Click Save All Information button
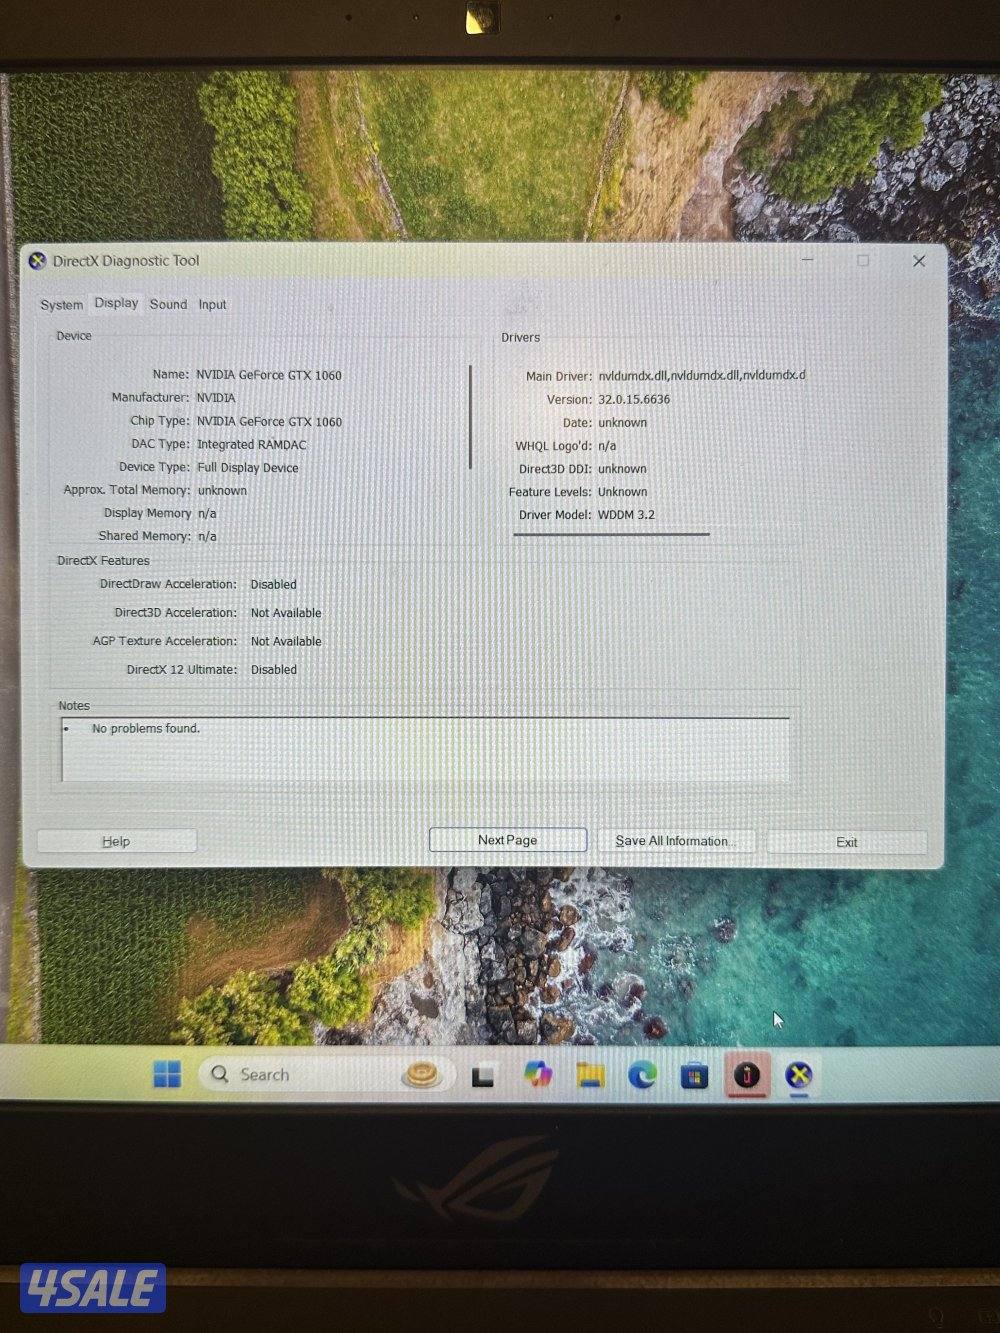The image size is (1000, 1333). [675, 841]
